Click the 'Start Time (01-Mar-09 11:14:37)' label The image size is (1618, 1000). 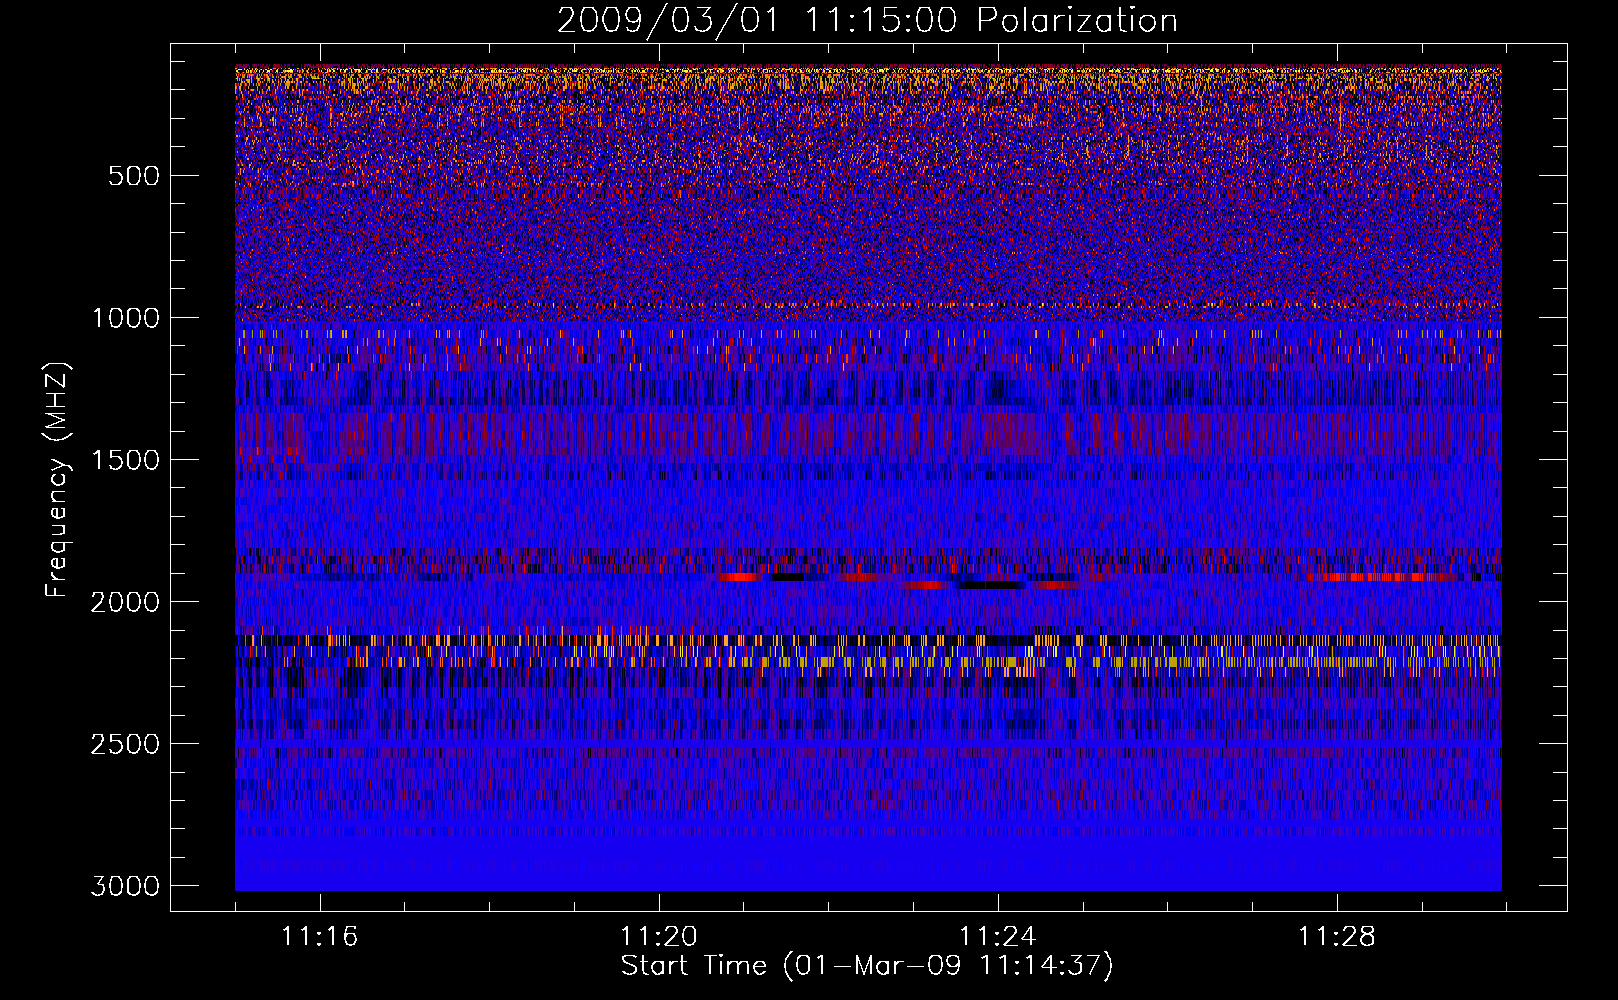point(867,966)
